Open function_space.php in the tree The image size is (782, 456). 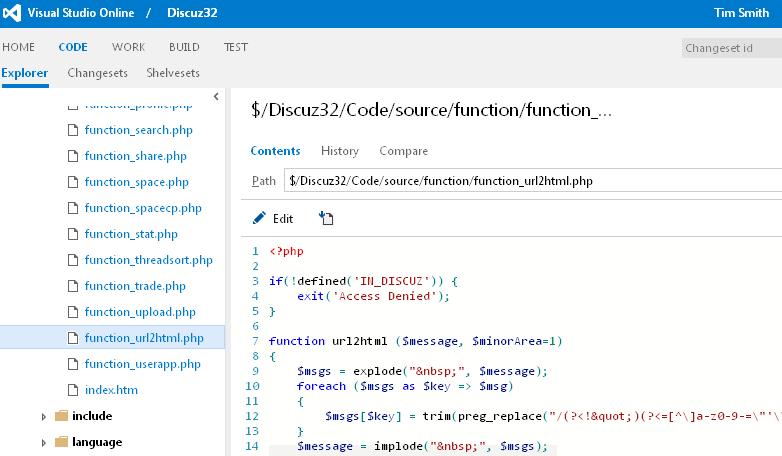tap(136, 182)
